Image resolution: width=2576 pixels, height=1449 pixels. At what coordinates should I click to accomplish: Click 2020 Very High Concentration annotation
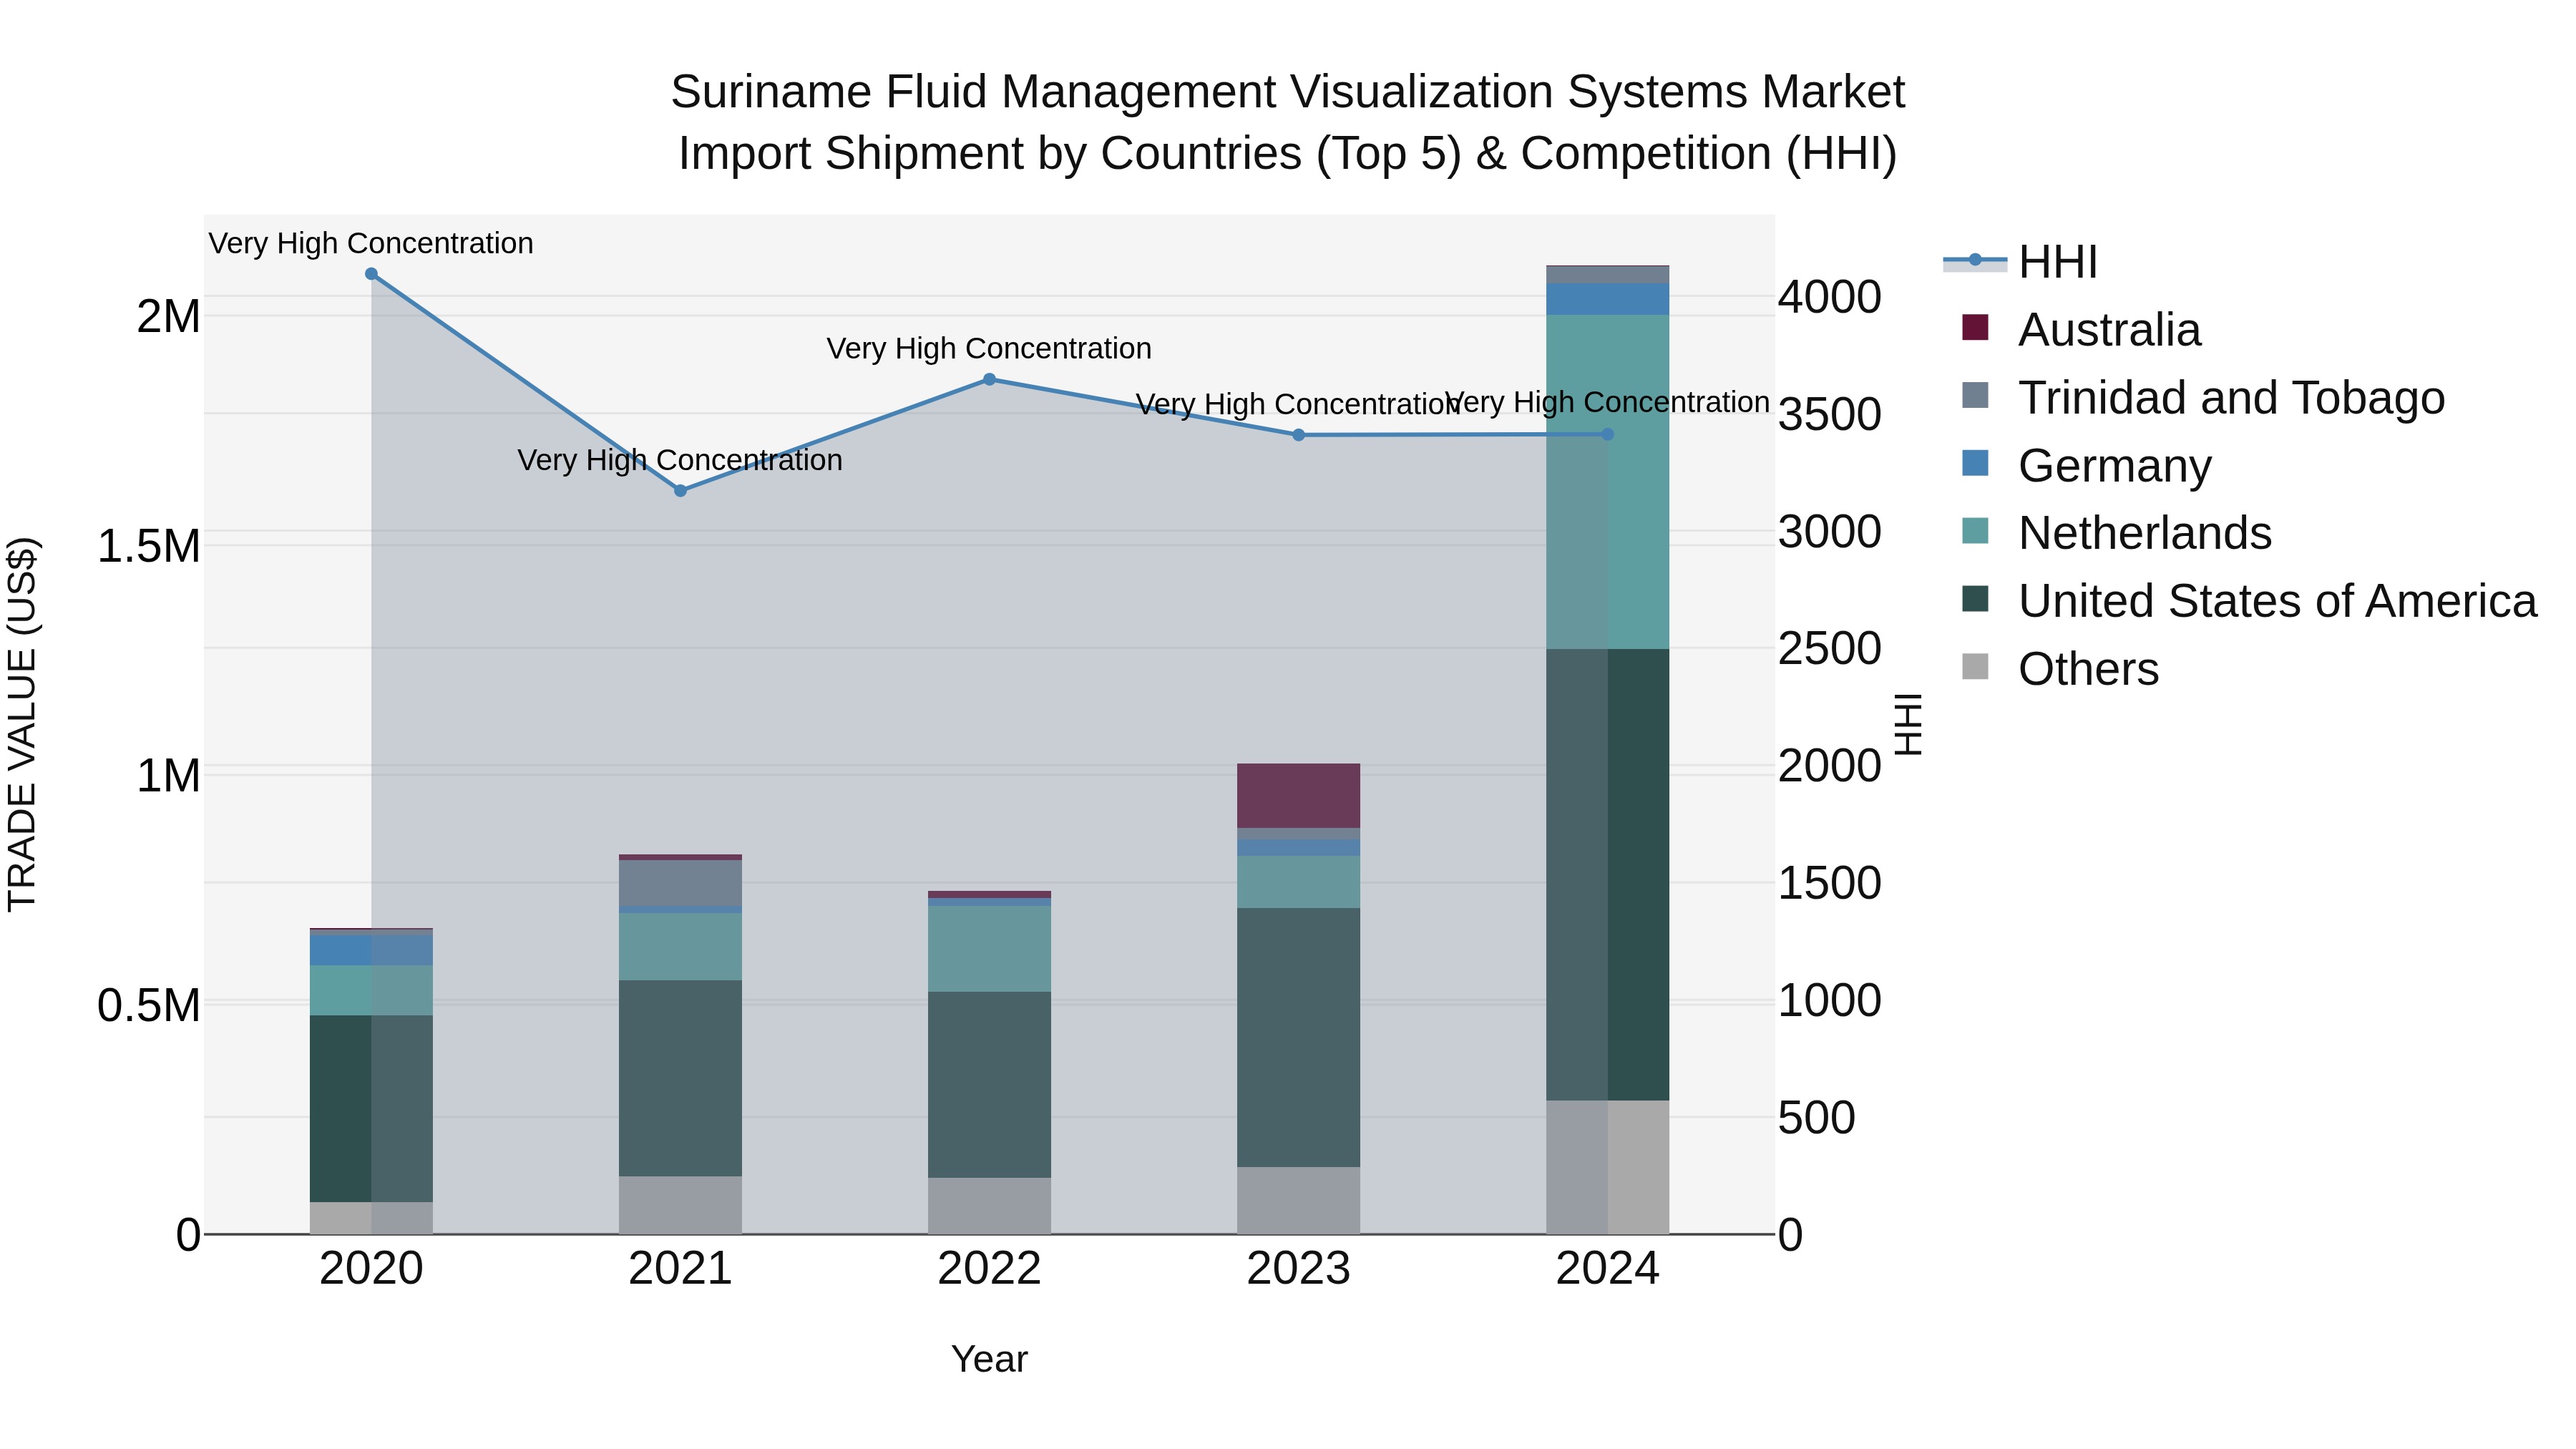[371, 244]
